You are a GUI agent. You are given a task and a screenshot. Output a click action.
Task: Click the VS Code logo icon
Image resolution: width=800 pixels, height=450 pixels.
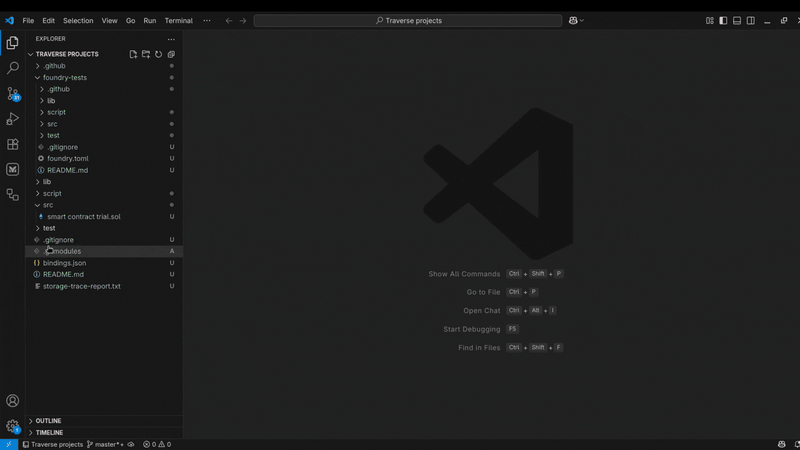point(9,20)
